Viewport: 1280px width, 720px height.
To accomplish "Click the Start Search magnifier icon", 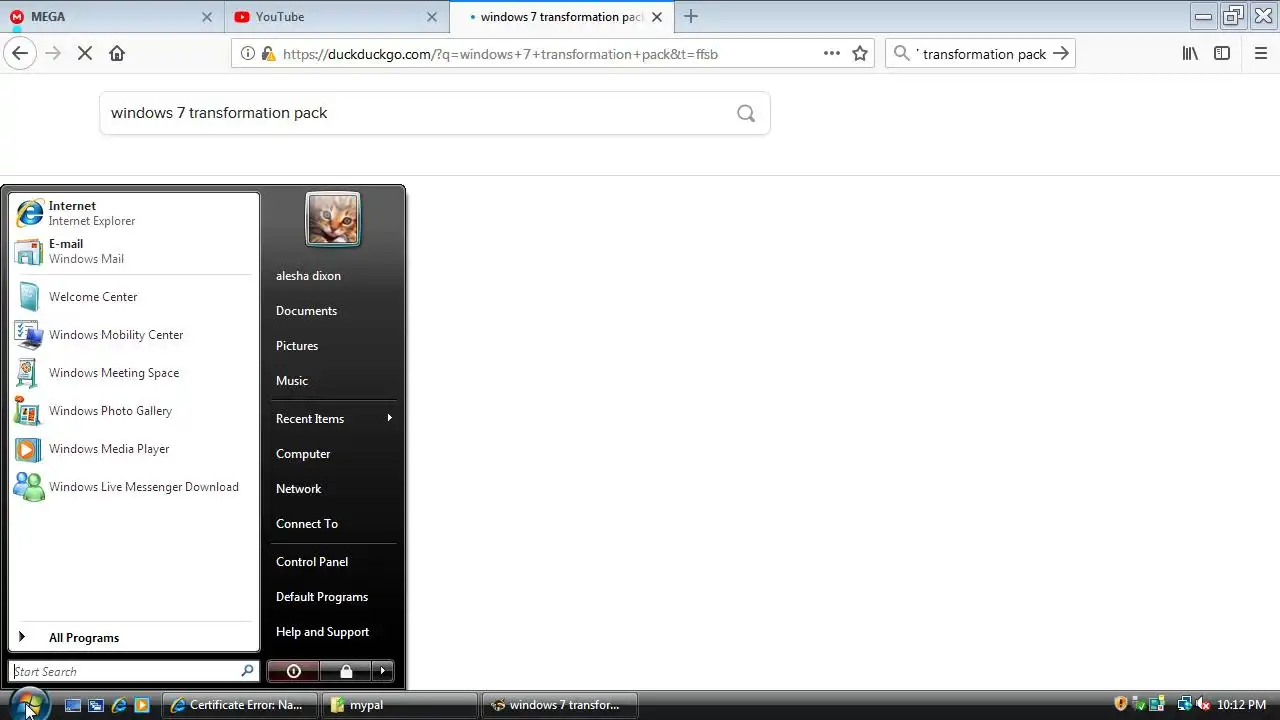I will pos(247,671).
